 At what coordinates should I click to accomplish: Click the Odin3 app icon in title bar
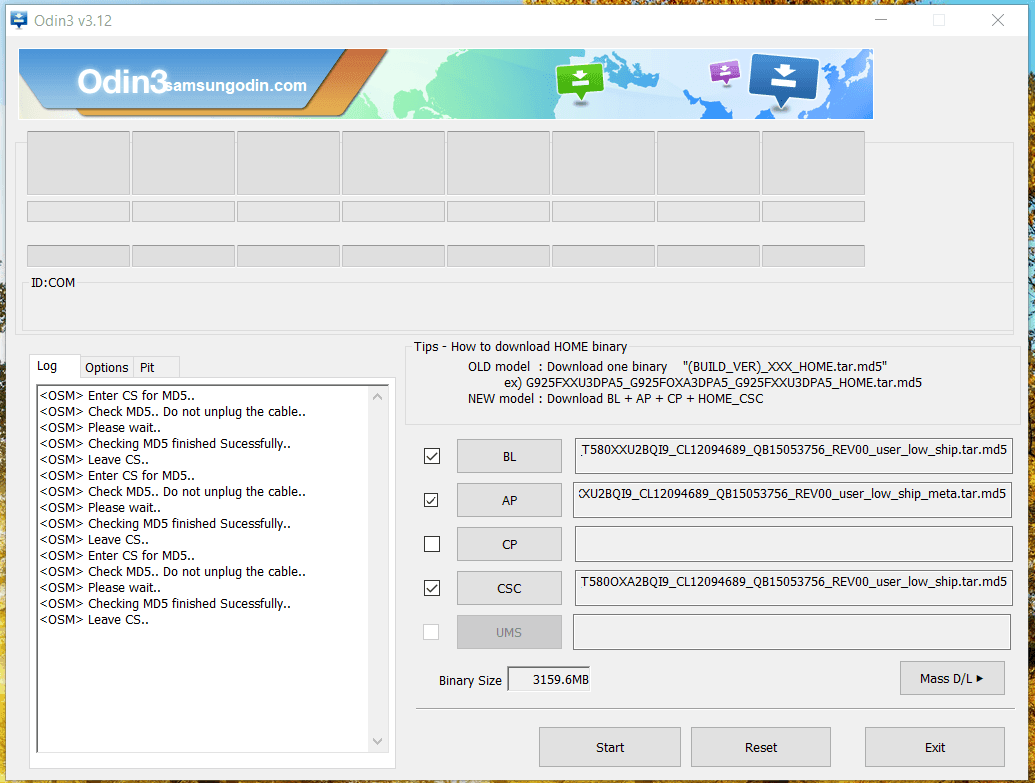point(19,20)
